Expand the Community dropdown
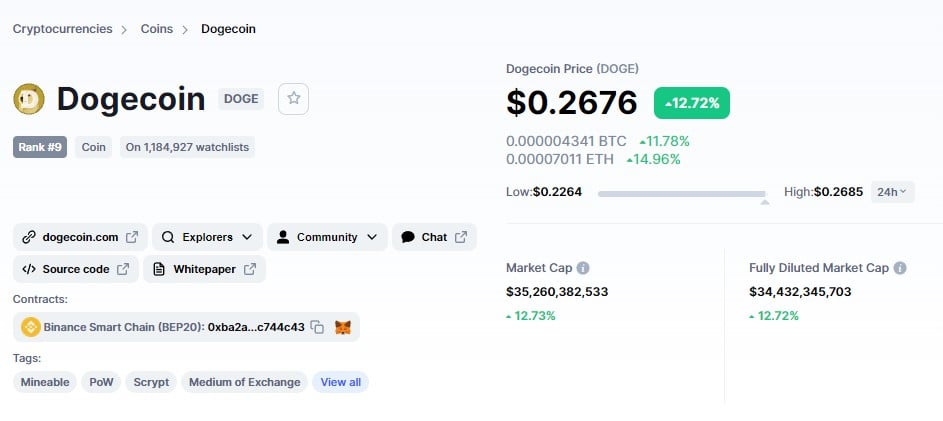 (327, 237)
